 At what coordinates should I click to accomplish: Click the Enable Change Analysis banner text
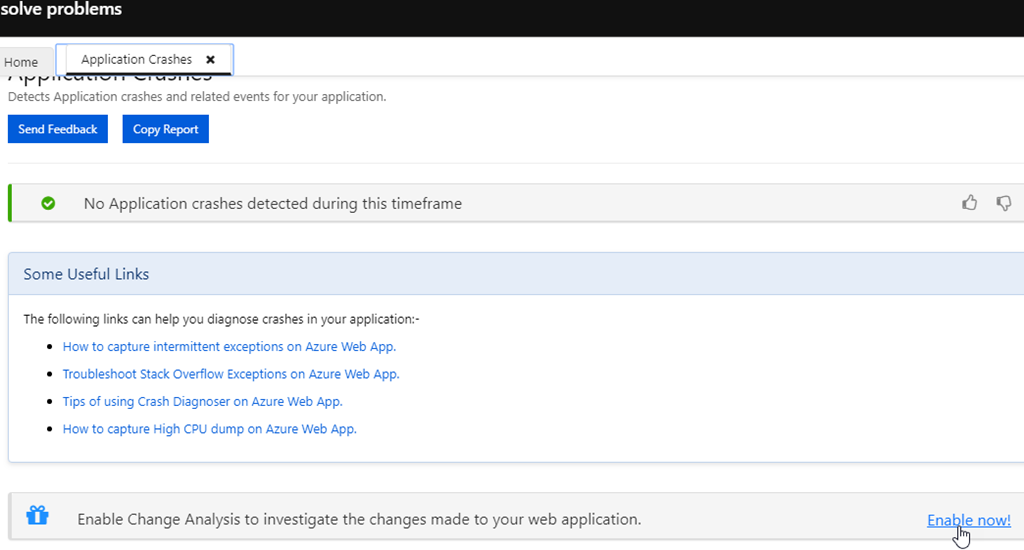click(x=359, y=520)
